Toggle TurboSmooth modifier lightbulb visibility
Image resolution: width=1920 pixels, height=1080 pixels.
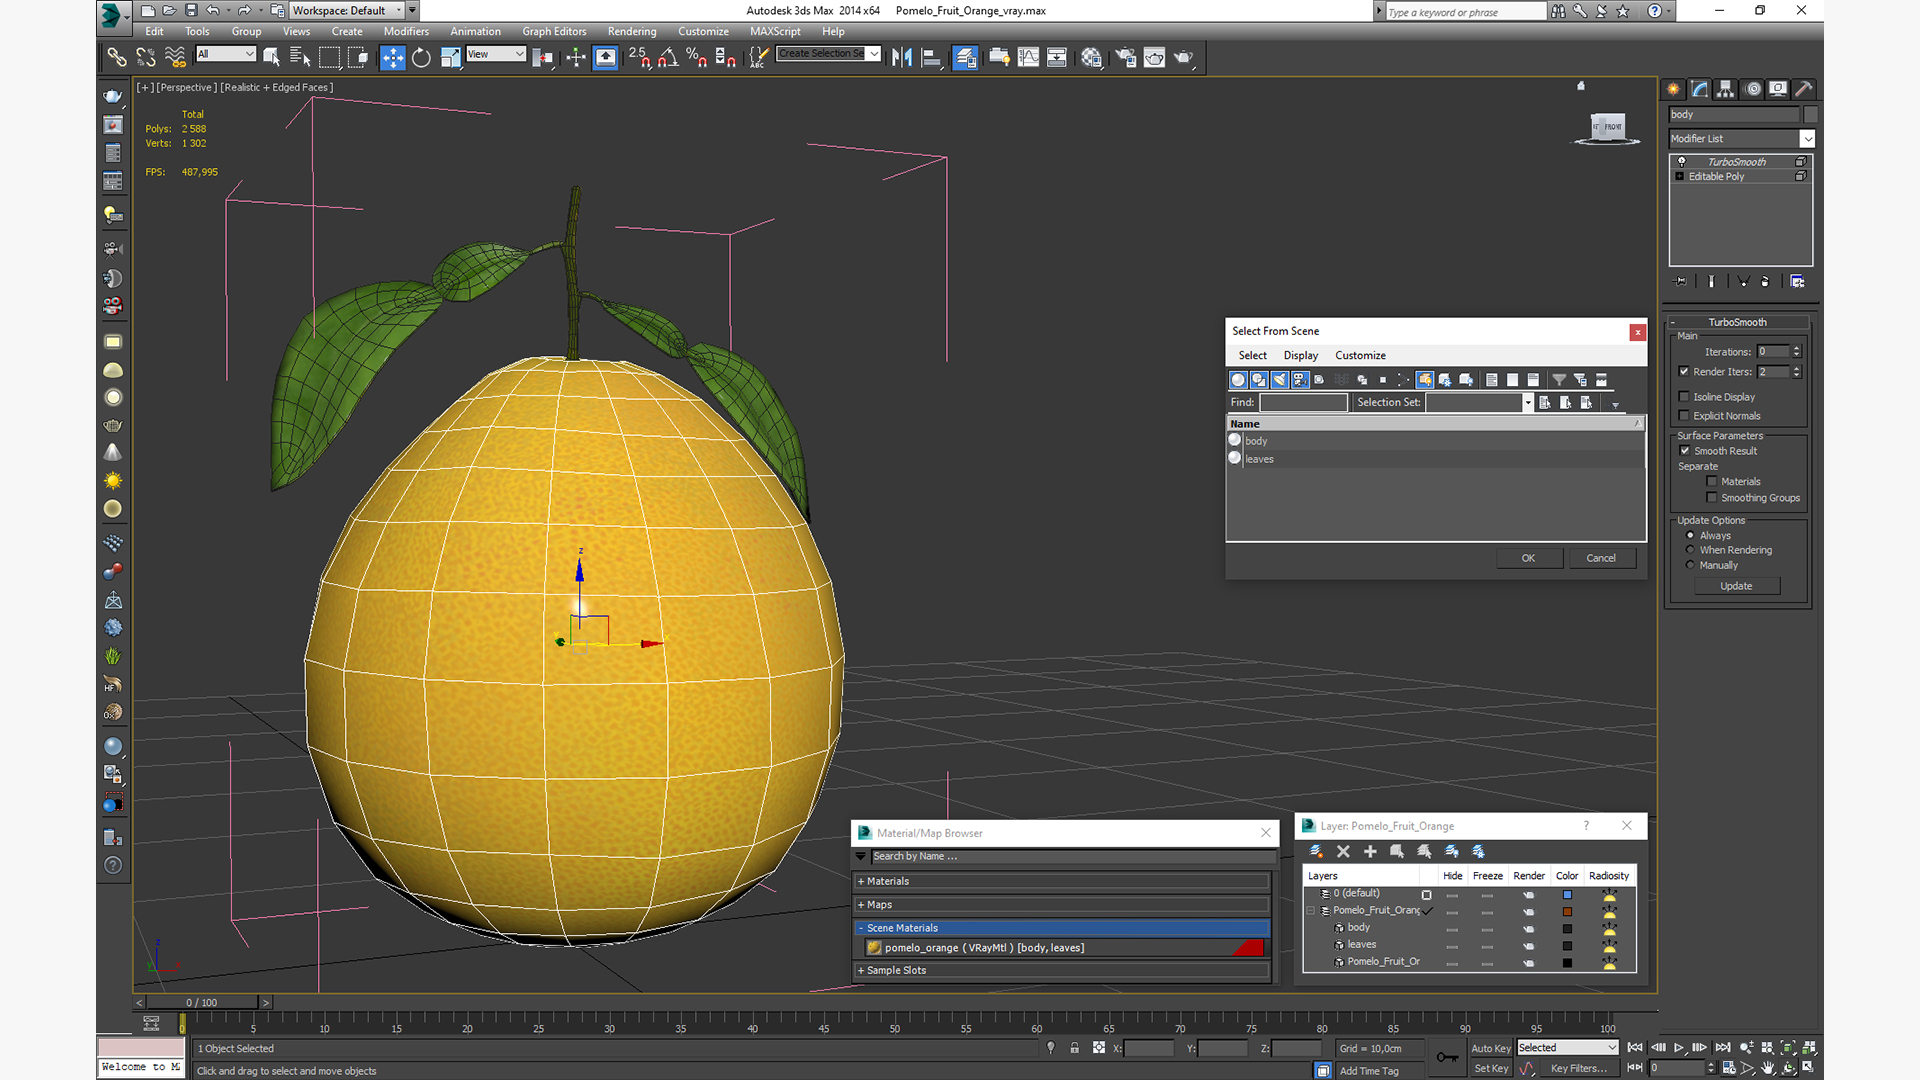(1682, 161)
